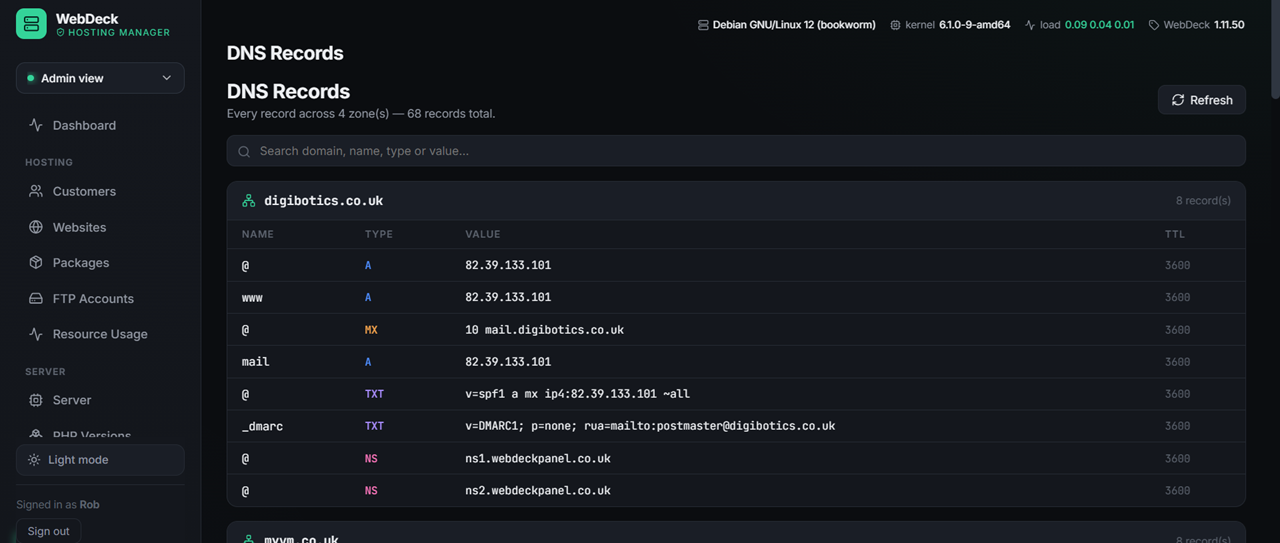Image resolution: width=1280 pixels, height=543 pixels.
Task: Click the FTP Accounts drive icon
Action: (x=36, y=298)
